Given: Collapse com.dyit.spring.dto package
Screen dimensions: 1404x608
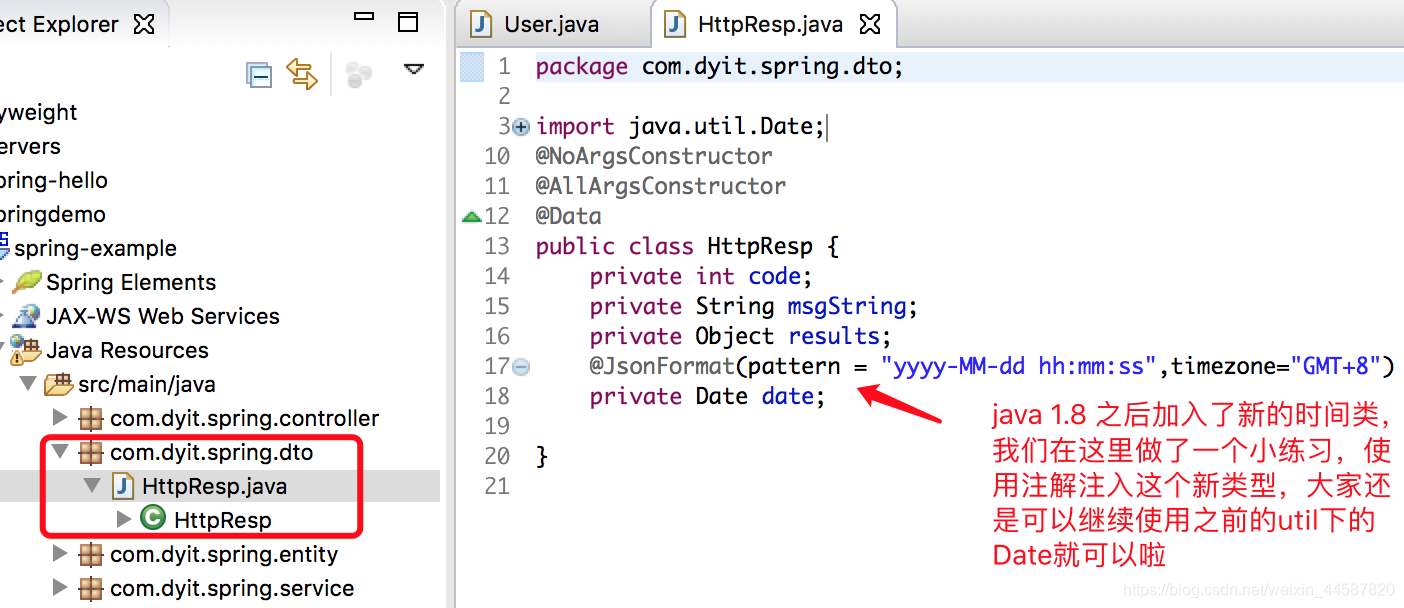Looking at the screenshot, I should [x=60, y=452].
